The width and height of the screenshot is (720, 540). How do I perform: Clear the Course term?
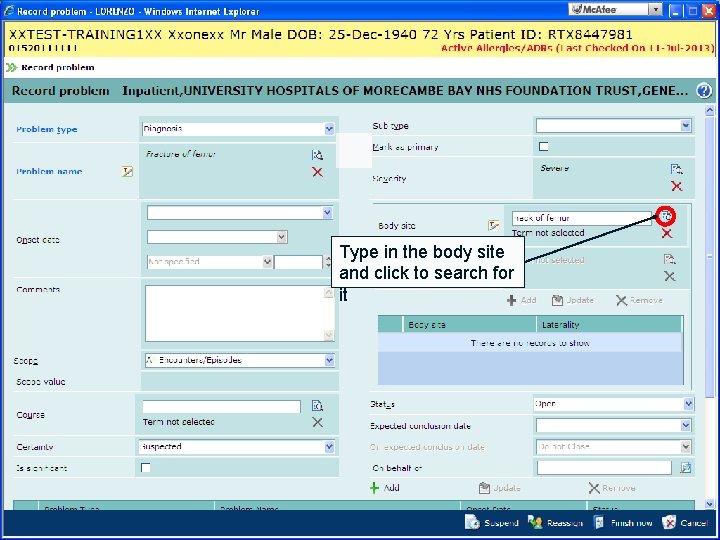(x=317, y=422)
